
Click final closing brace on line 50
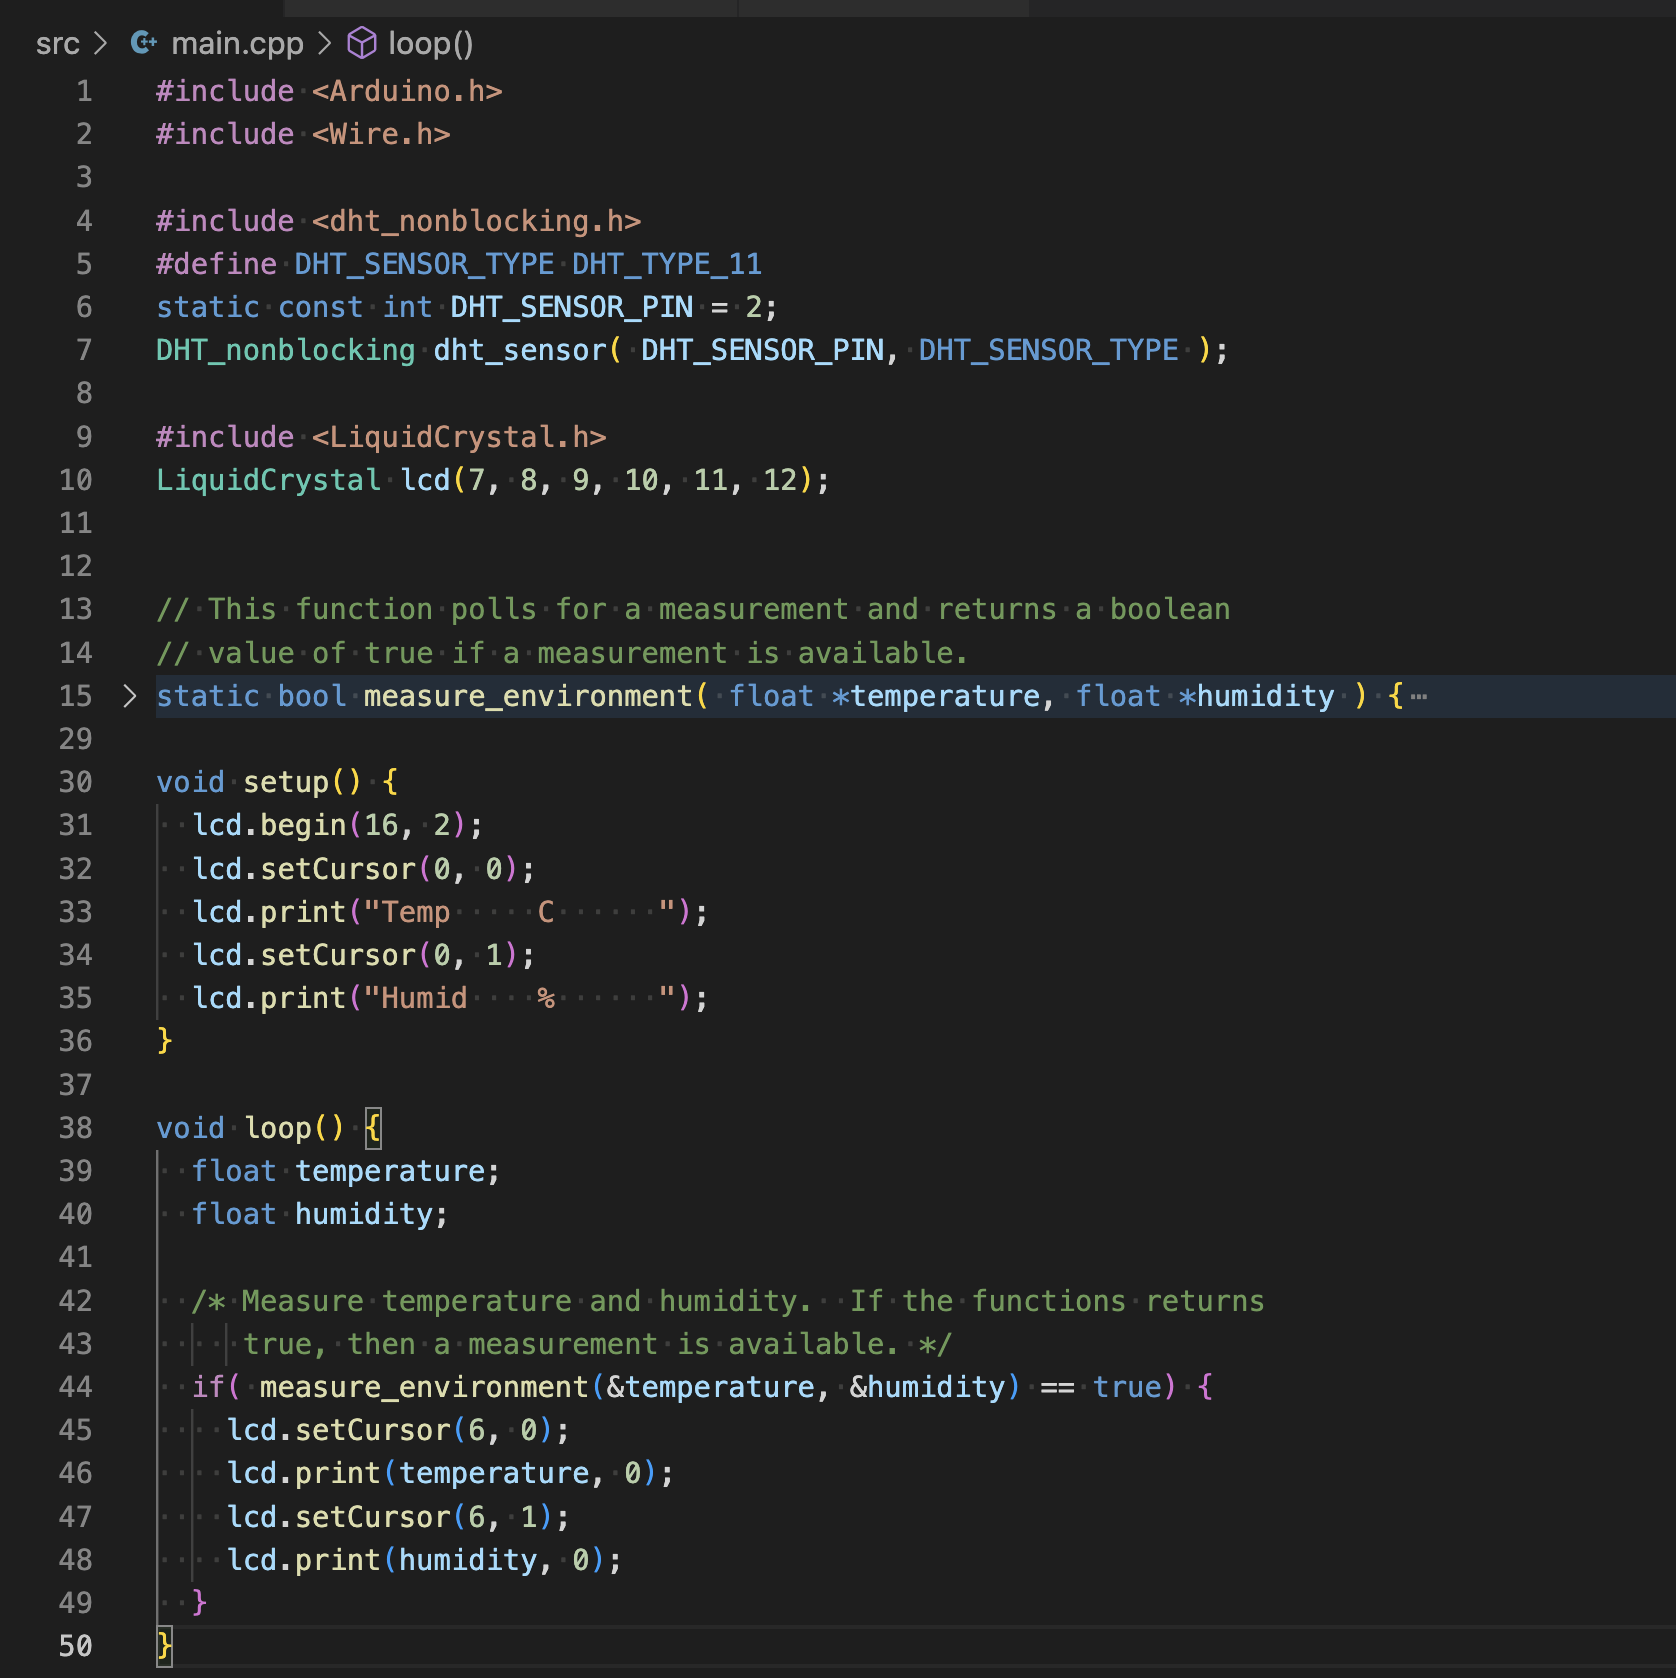tap(165, 1646)
